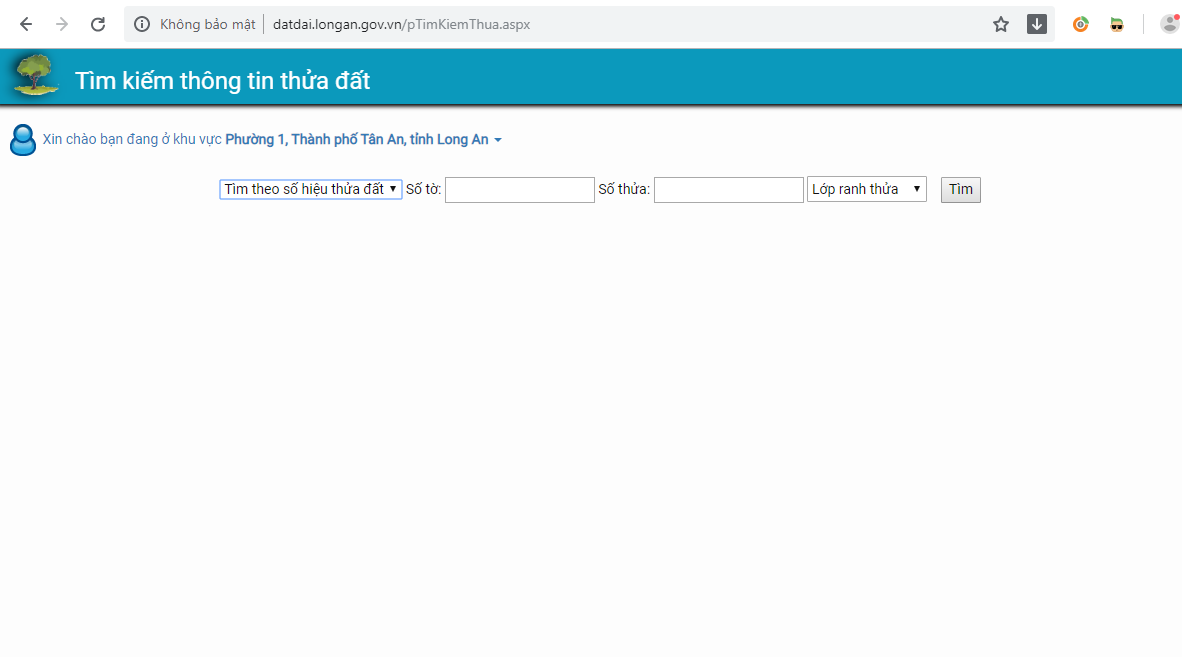Open site info 'Không bảo mật' icon
The height and width of the screenshot is (657, 1182).
click(x=143, y=25)
